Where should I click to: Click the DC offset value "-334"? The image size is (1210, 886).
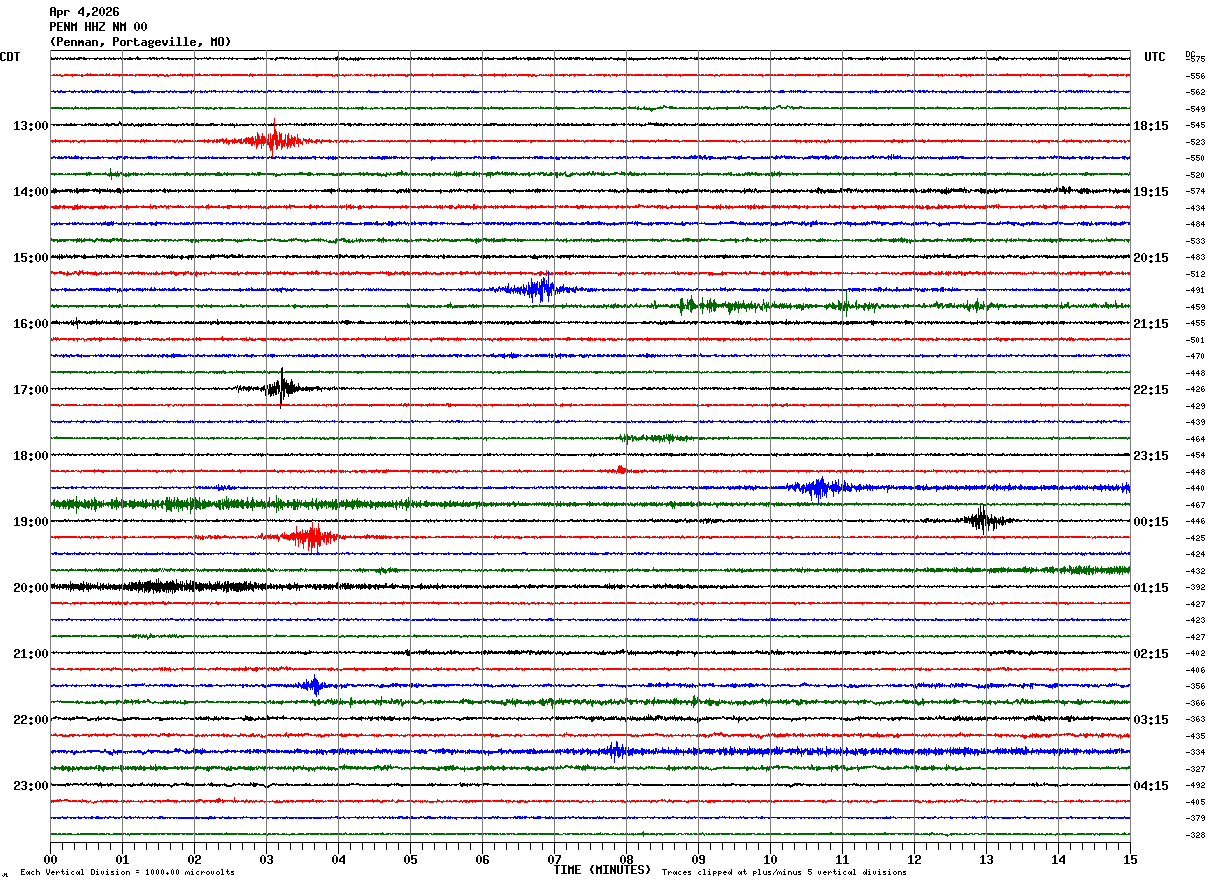[1195, 752]
